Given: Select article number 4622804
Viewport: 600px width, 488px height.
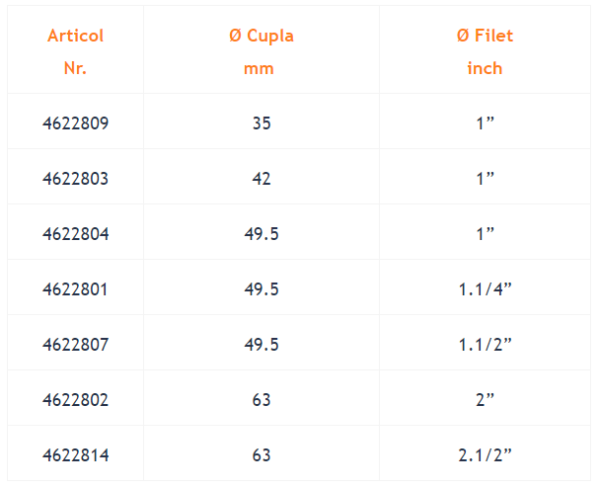Looking at the screenshot, I should pos(75,234).
